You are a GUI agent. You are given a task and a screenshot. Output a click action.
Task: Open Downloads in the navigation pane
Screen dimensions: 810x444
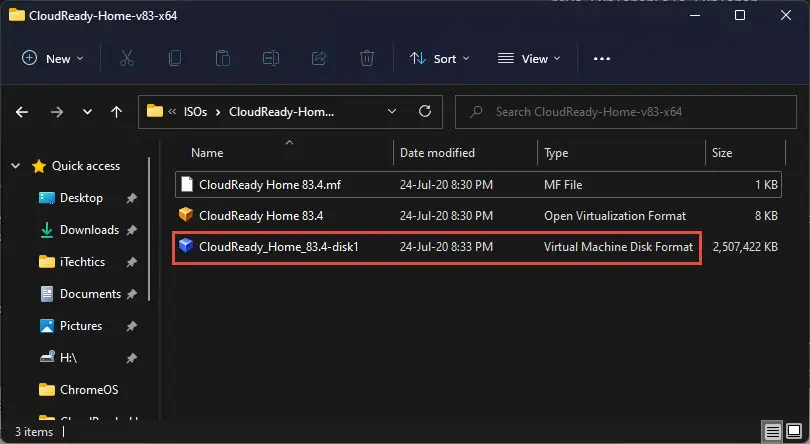click(x=89, y=230)
